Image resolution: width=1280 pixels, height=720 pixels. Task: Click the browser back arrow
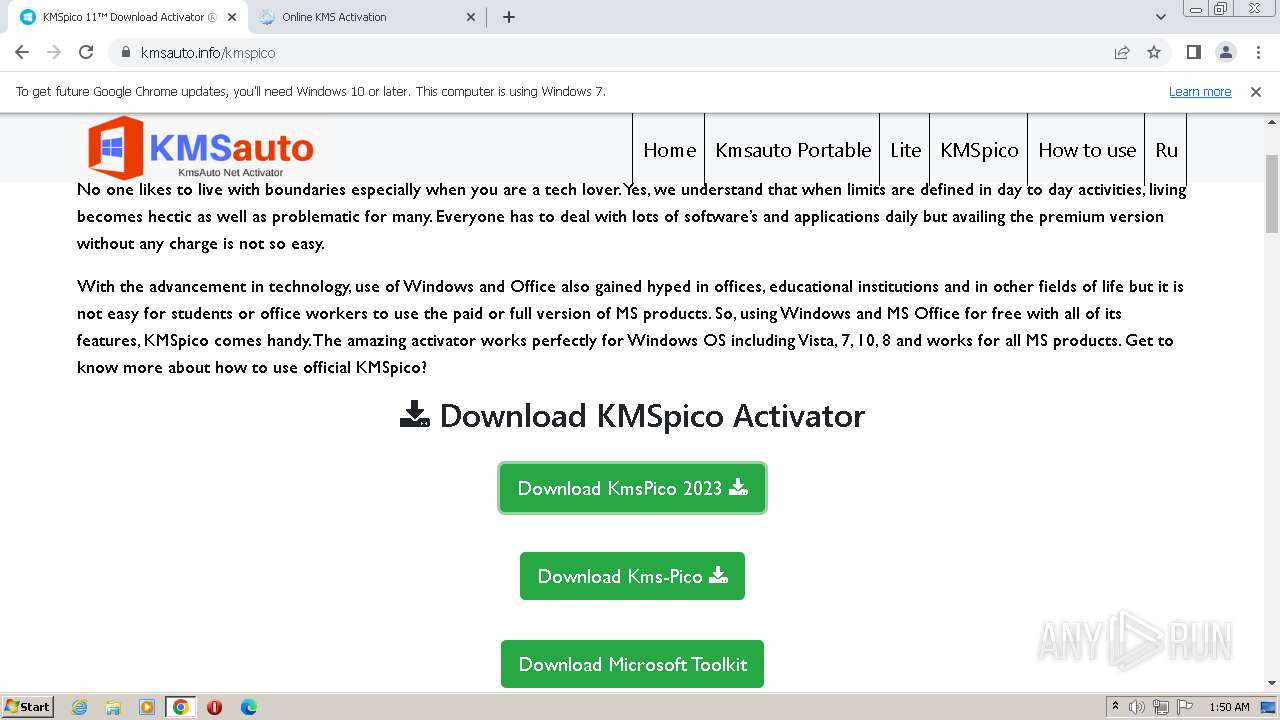point(22,53)
